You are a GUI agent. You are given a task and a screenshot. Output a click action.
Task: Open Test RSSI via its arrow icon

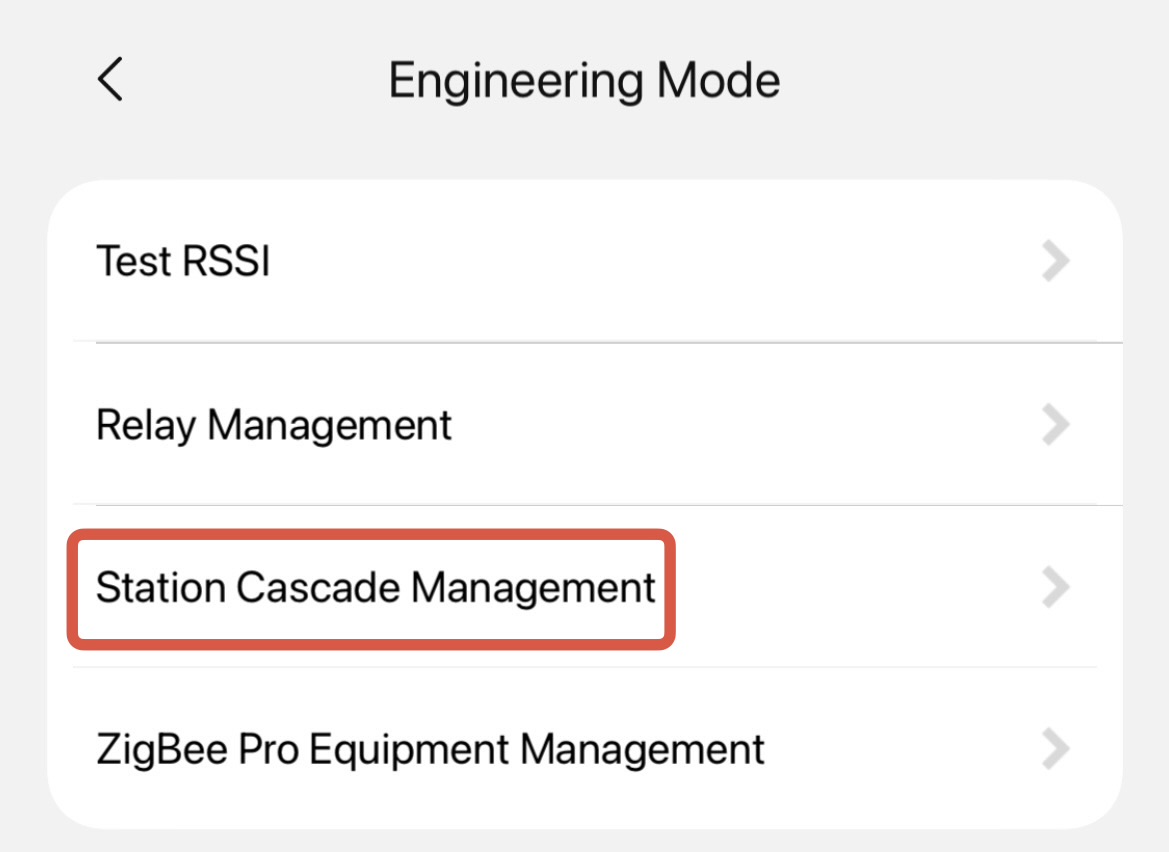click(1057, 261)
